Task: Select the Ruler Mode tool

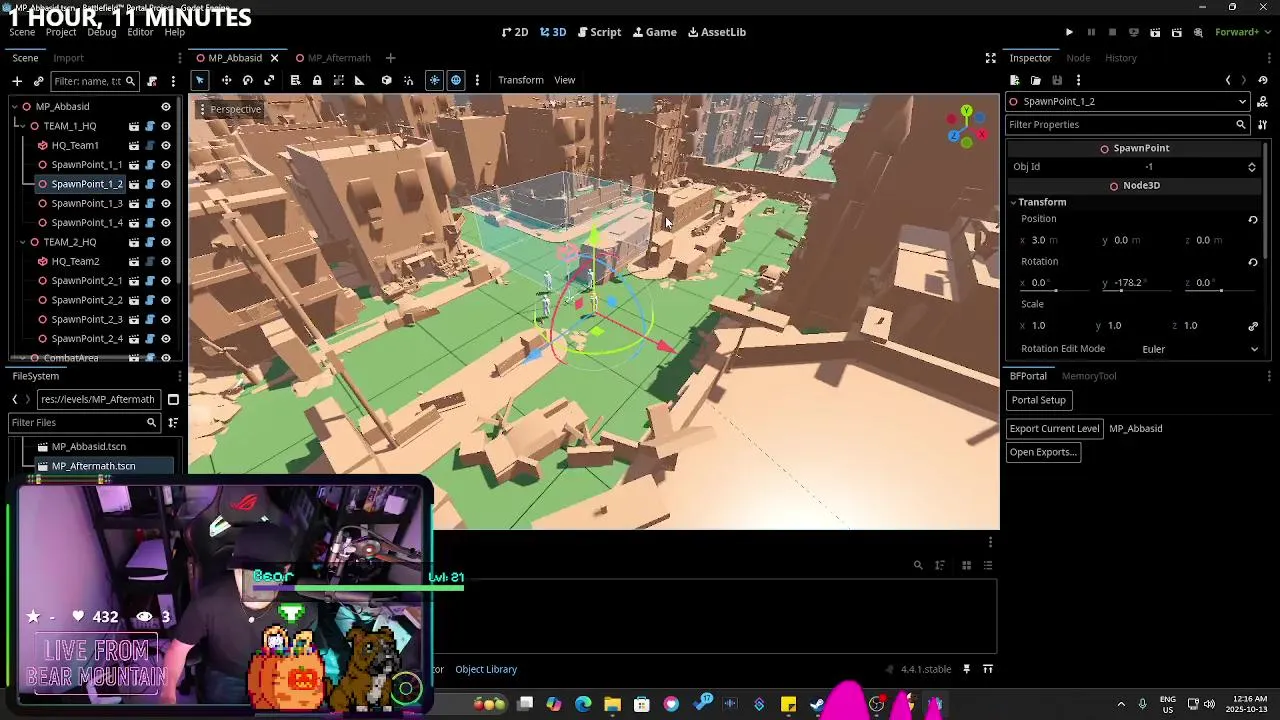Action: (x=360, y=80)
